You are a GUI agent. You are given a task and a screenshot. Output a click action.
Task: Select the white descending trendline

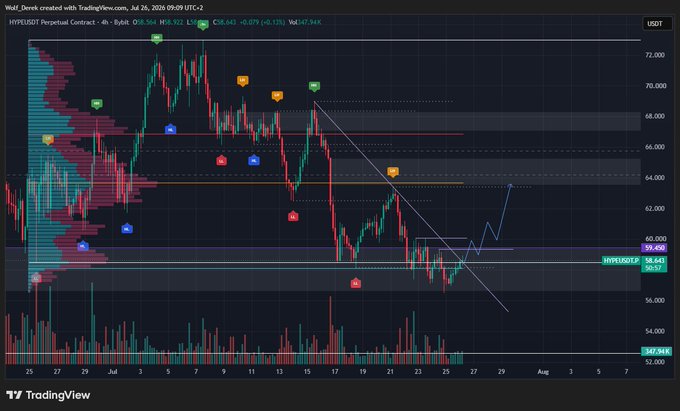[411, 206]
